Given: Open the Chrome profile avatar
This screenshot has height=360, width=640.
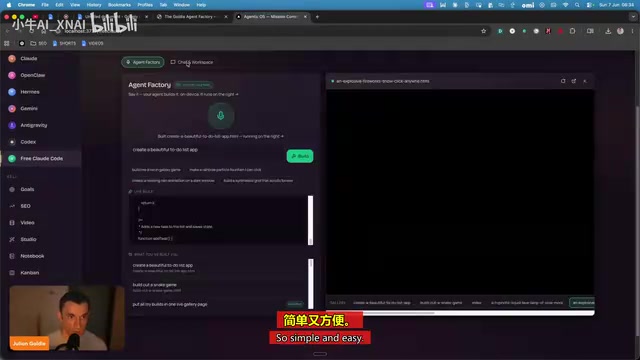Looking at the screenshot, I should (x=620, y=31).
